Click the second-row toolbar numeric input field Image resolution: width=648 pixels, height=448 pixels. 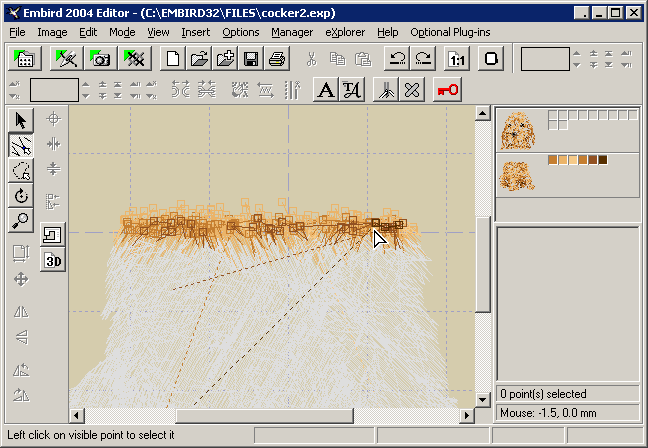(54, 90)
